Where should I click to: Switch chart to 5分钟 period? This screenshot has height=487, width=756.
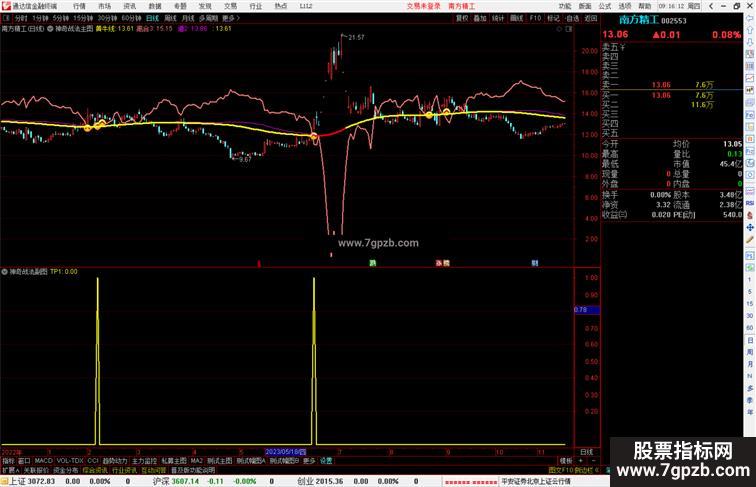click(x=61, y=18)
